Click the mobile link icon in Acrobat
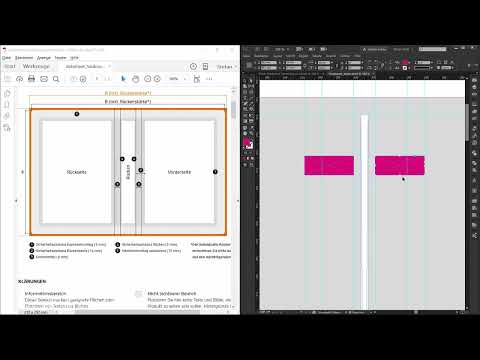The image size is (480, 360). 205,66
